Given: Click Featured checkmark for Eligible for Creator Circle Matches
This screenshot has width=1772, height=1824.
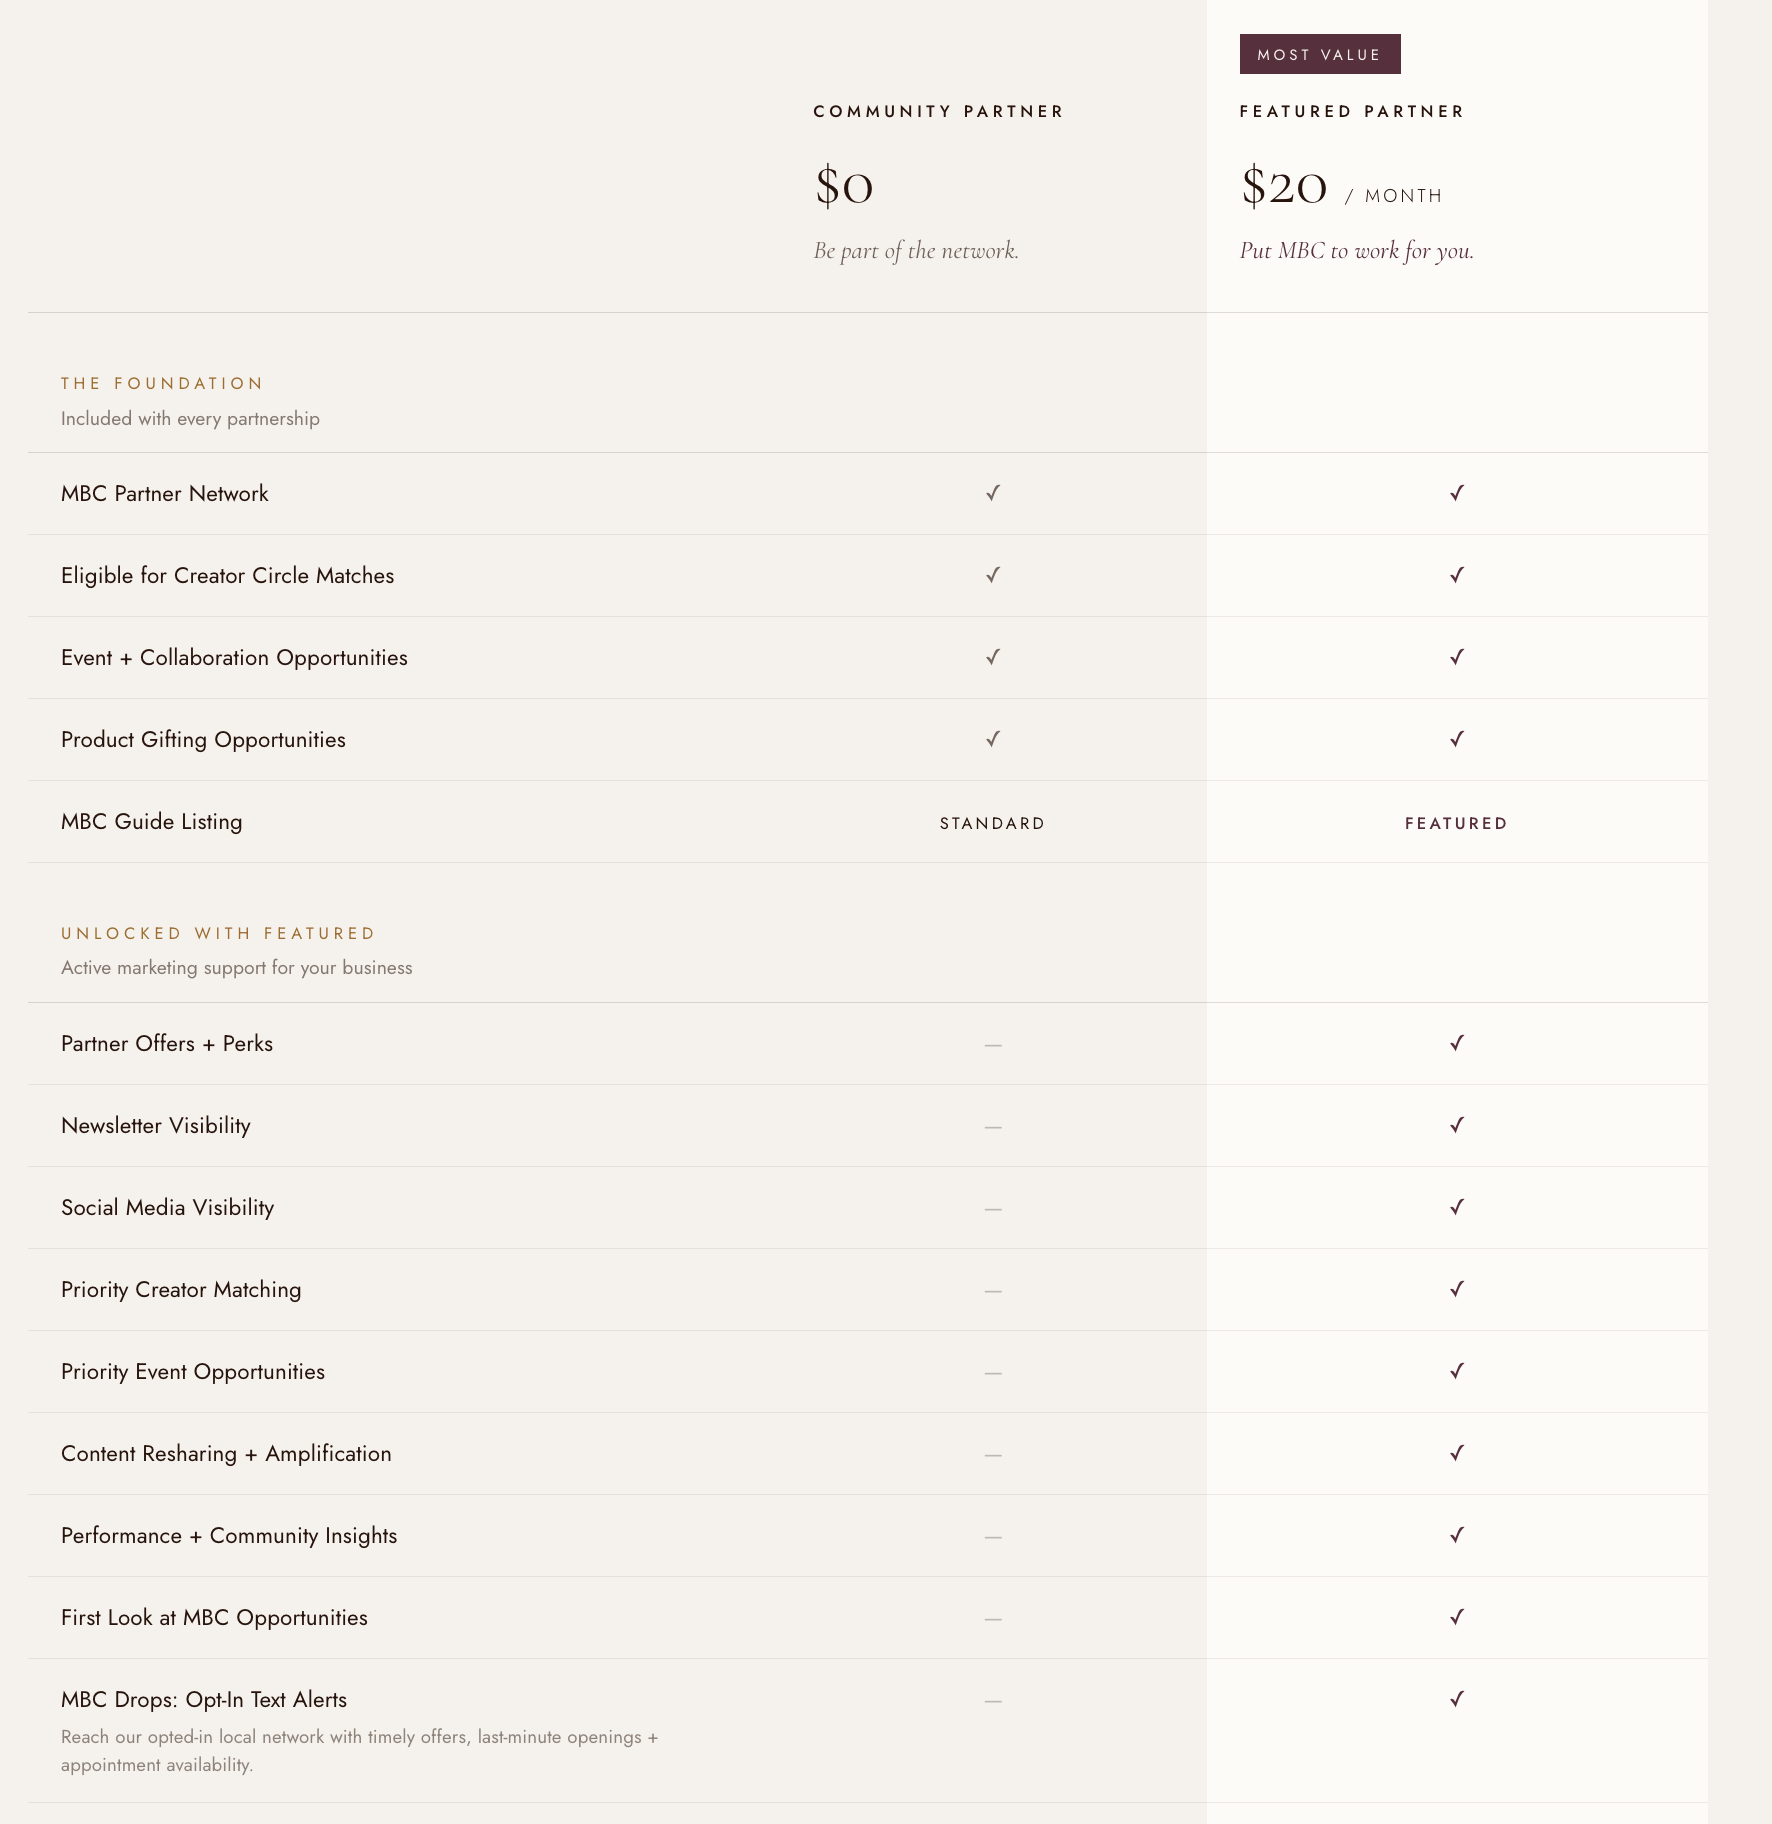Looking at the screenshot, I should point(1457,575).
